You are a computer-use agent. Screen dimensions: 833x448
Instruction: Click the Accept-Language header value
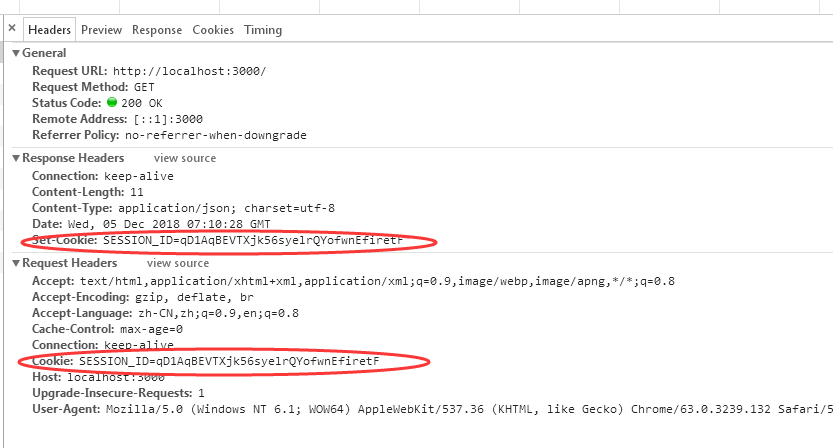click(x=218, y=314)
